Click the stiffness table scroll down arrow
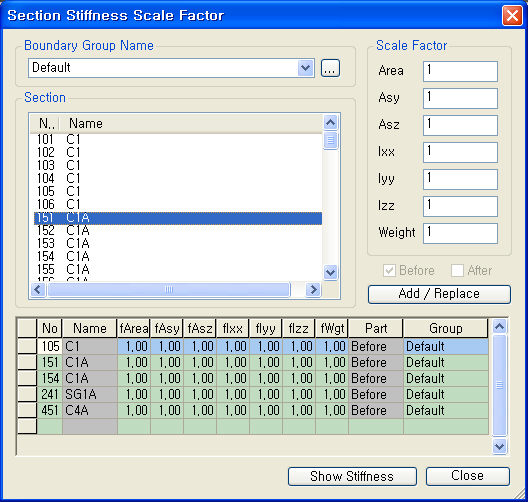This screenshot has width=528, height=502. click(499, 447)
